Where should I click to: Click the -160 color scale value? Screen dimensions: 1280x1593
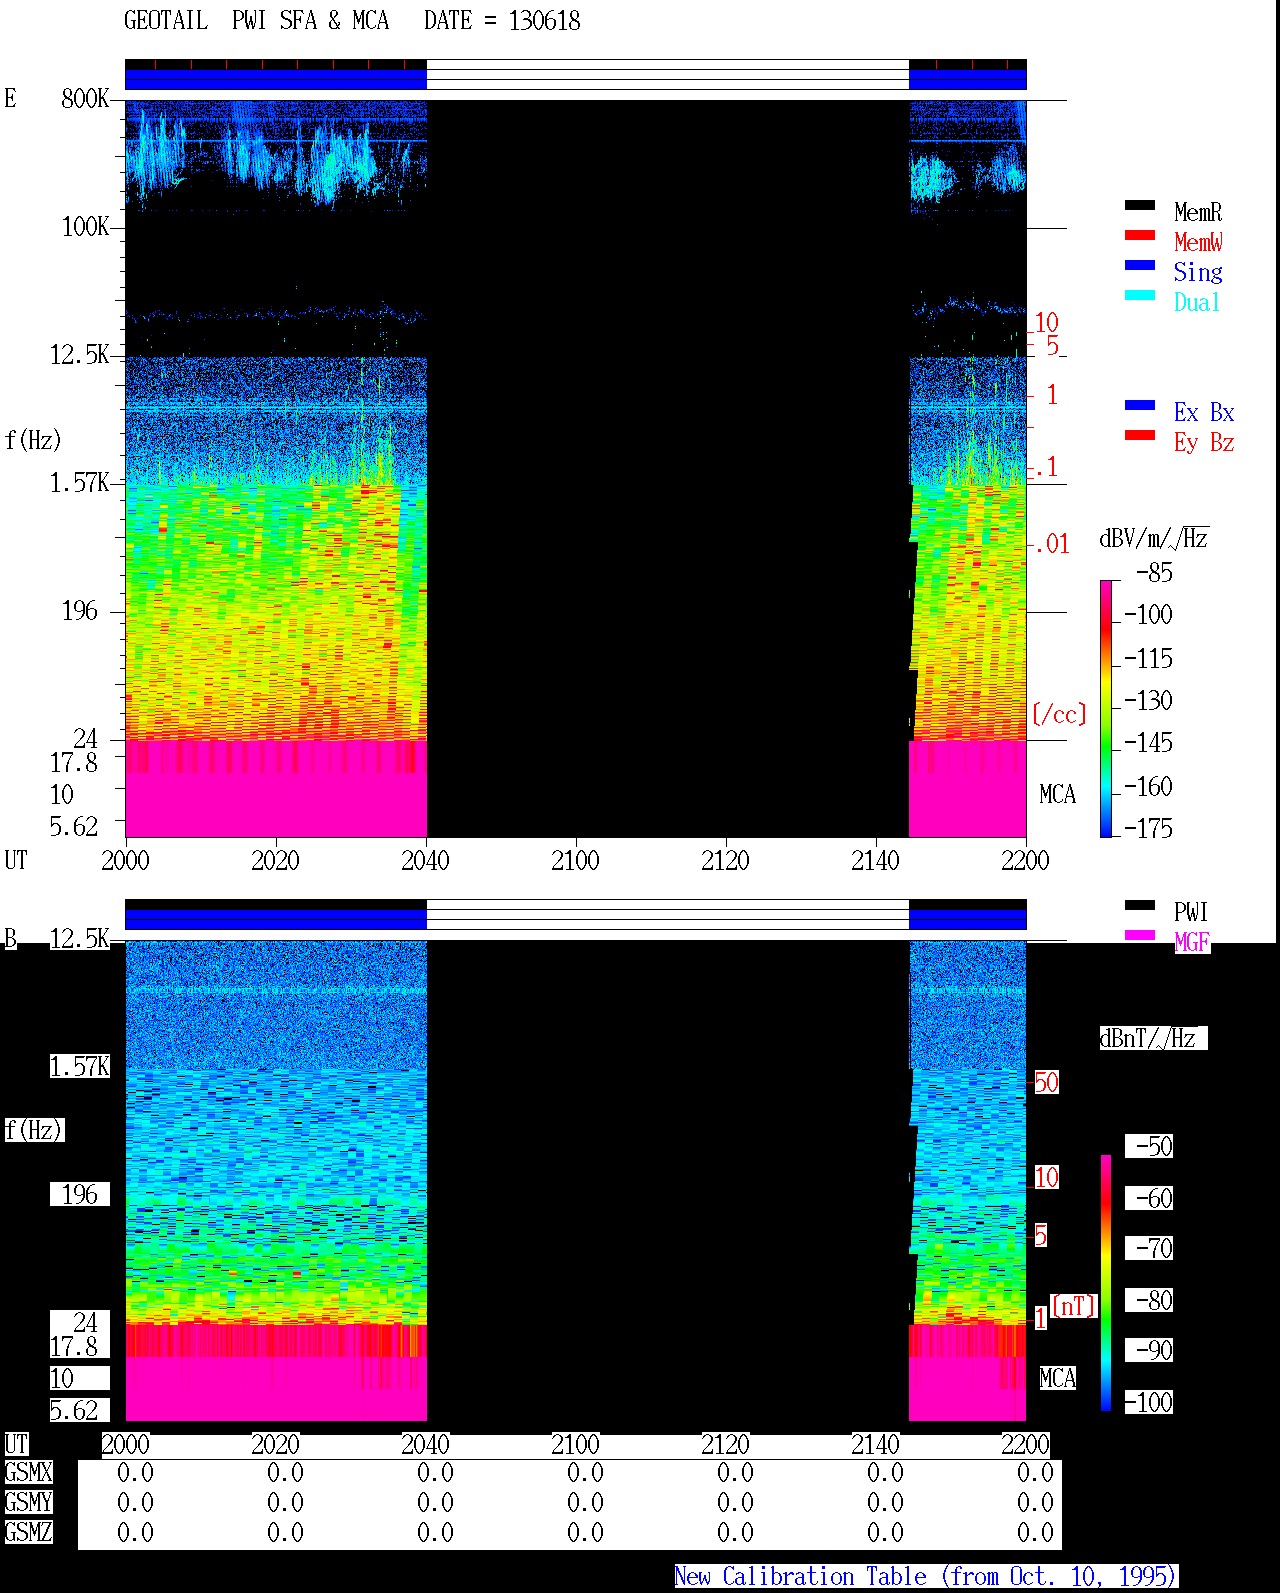(1148, 787)
